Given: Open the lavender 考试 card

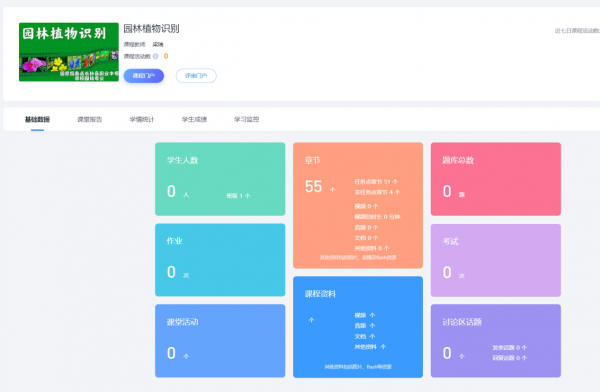Looking at the screenshot, I should (496, 260).
